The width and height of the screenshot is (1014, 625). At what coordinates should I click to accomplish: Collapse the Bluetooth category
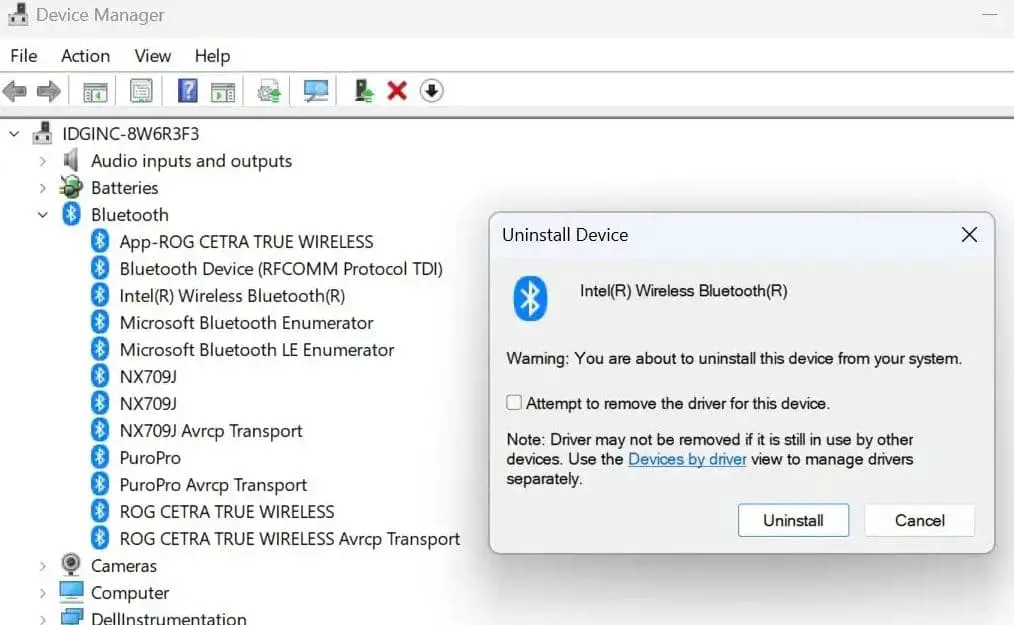(43, 214)
